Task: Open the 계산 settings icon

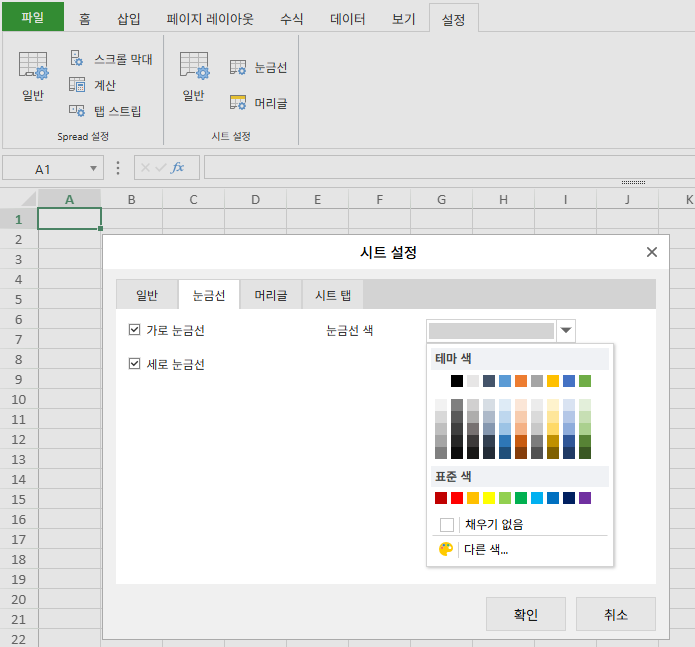Action: tap(77, 84)
